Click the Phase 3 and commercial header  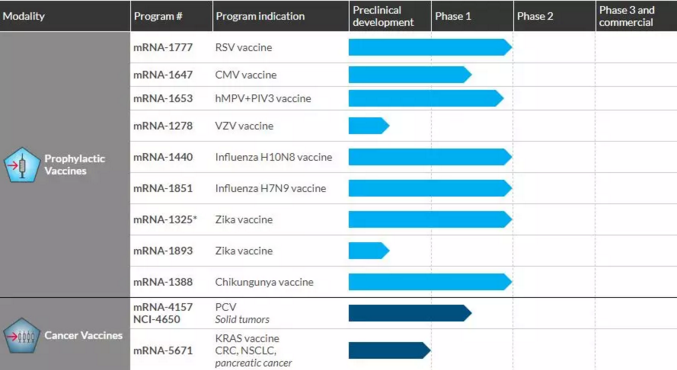point(626,16)
